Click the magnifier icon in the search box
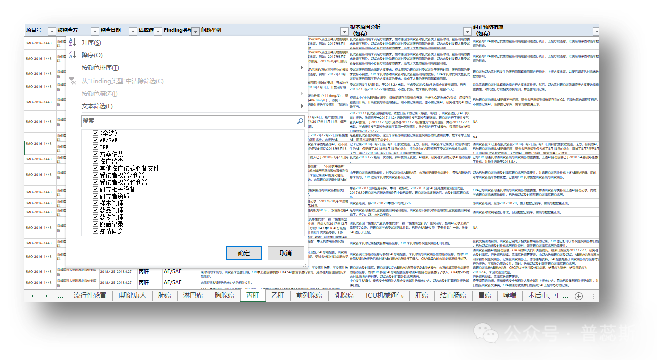Screen dimensions: 657x360 point(300,121)
